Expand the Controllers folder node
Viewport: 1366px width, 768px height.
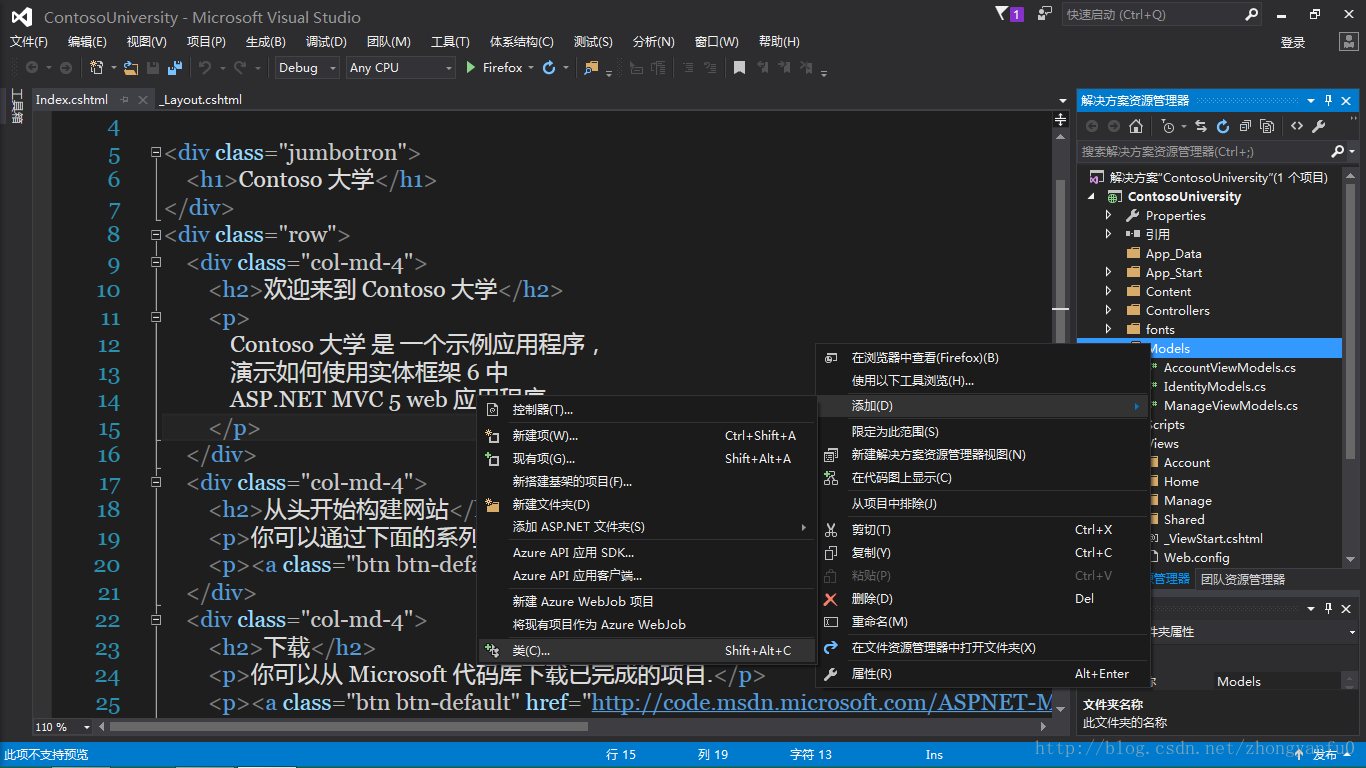(1108, 310)
